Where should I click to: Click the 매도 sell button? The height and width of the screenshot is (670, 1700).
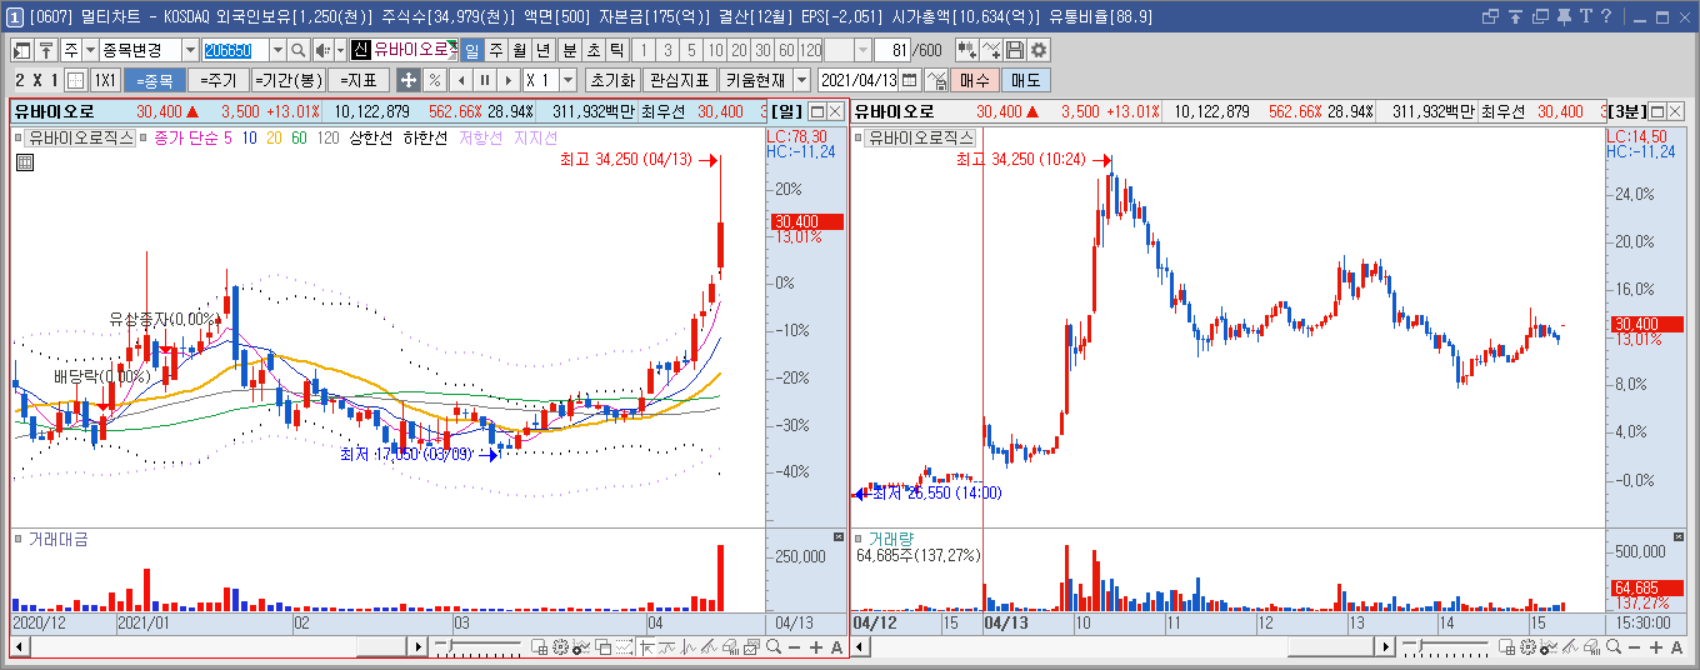click(x=1026, y=80)
